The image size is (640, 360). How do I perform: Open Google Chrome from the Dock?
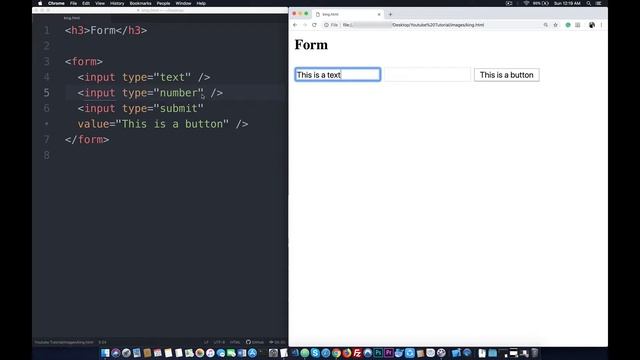336,353
